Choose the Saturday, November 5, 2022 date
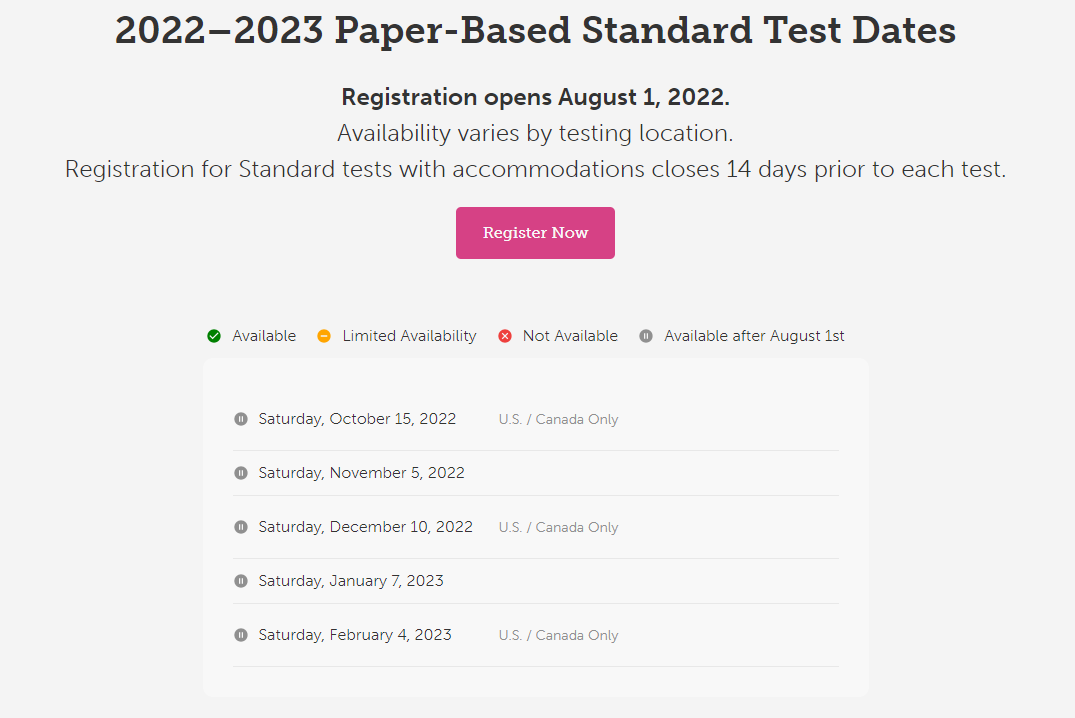Screen dimensions: 1075x718 pyautogui.click(x=361, y=473)
